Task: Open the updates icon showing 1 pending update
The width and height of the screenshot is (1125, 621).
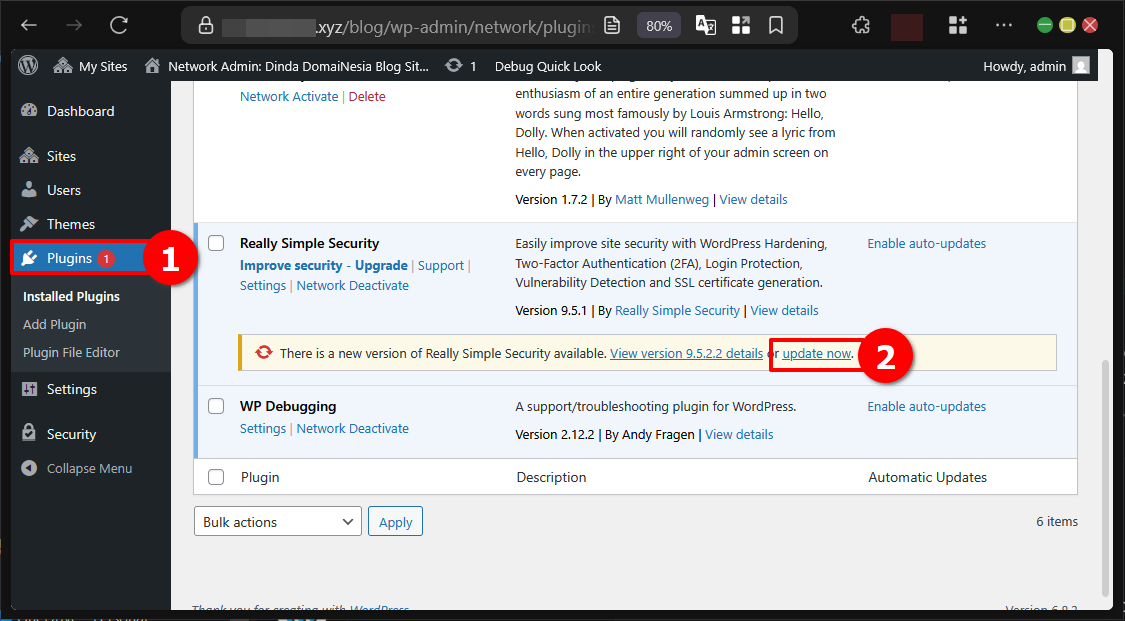Action: point(458,66)
